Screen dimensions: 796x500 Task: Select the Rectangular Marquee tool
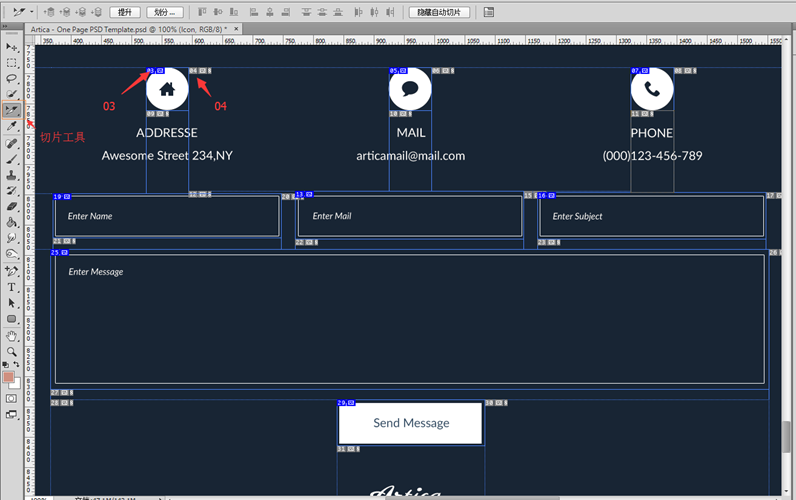[12, 63]
